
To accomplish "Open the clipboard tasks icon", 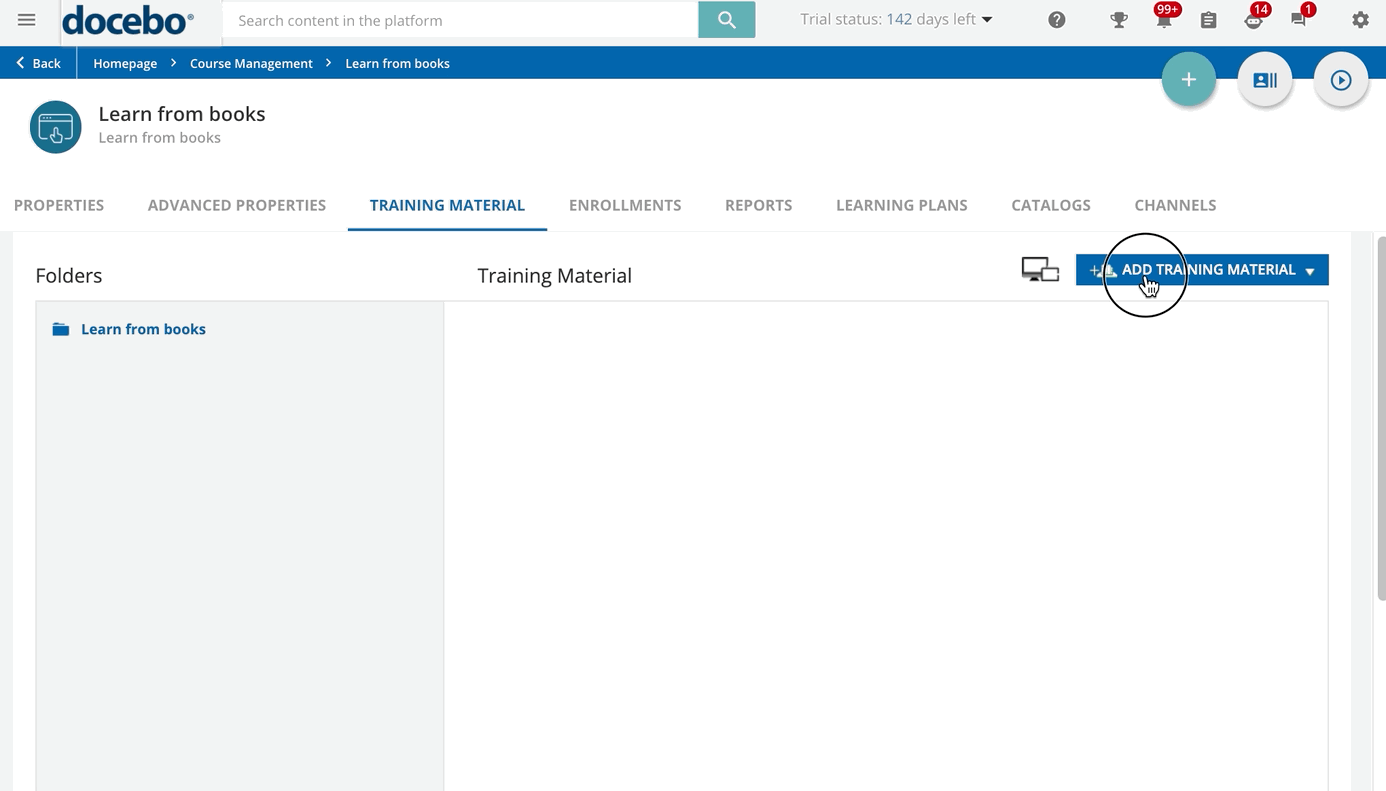I will [x=1208, y=20].
